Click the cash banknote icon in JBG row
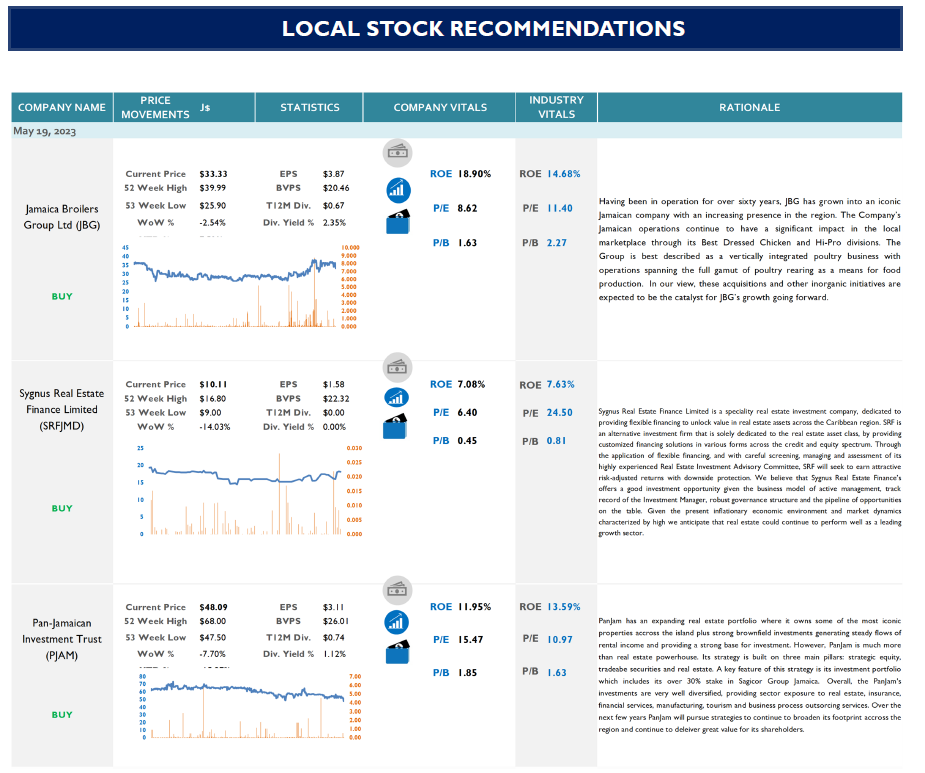The image size is (925, 773). click(397, 153)
